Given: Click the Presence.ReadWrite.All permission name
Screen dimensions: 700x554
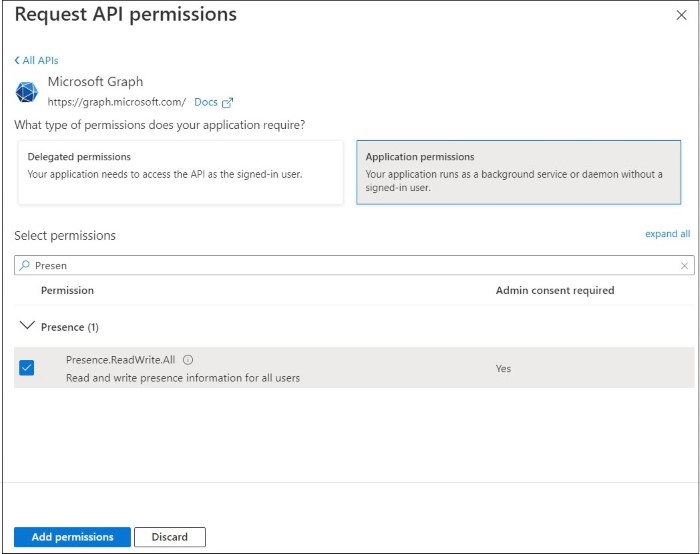Looking at the screenshot, I should [120, 360].
